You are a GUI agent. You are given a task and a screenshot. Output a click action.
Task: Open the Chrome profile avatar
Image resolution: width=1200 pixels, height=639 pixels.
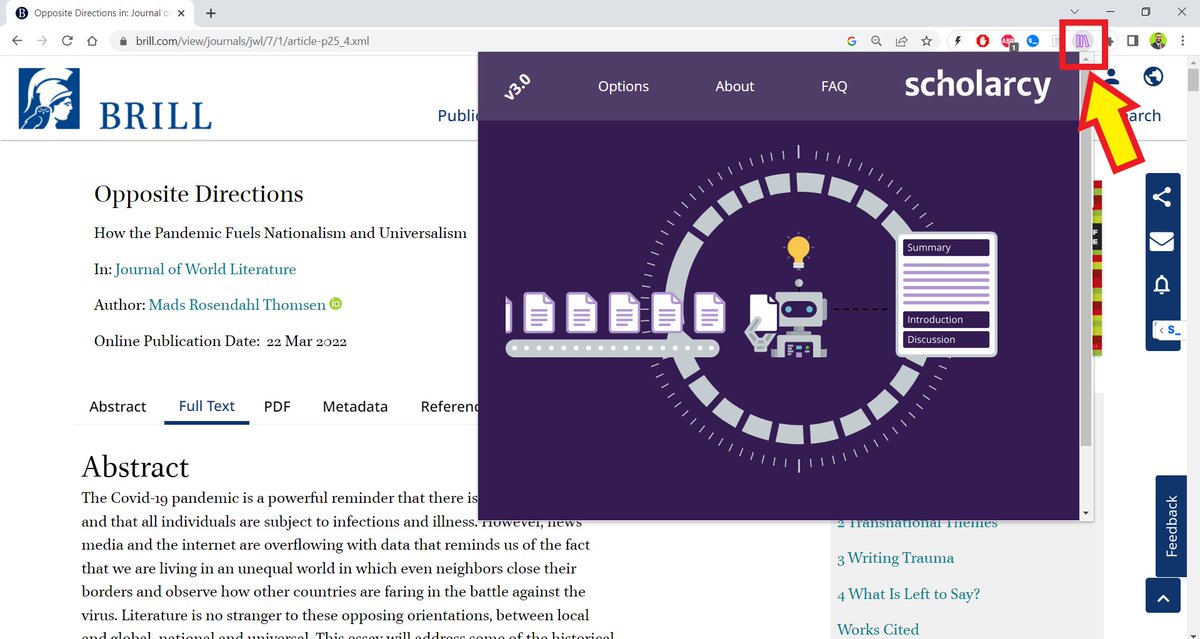tap(1158, 41)
